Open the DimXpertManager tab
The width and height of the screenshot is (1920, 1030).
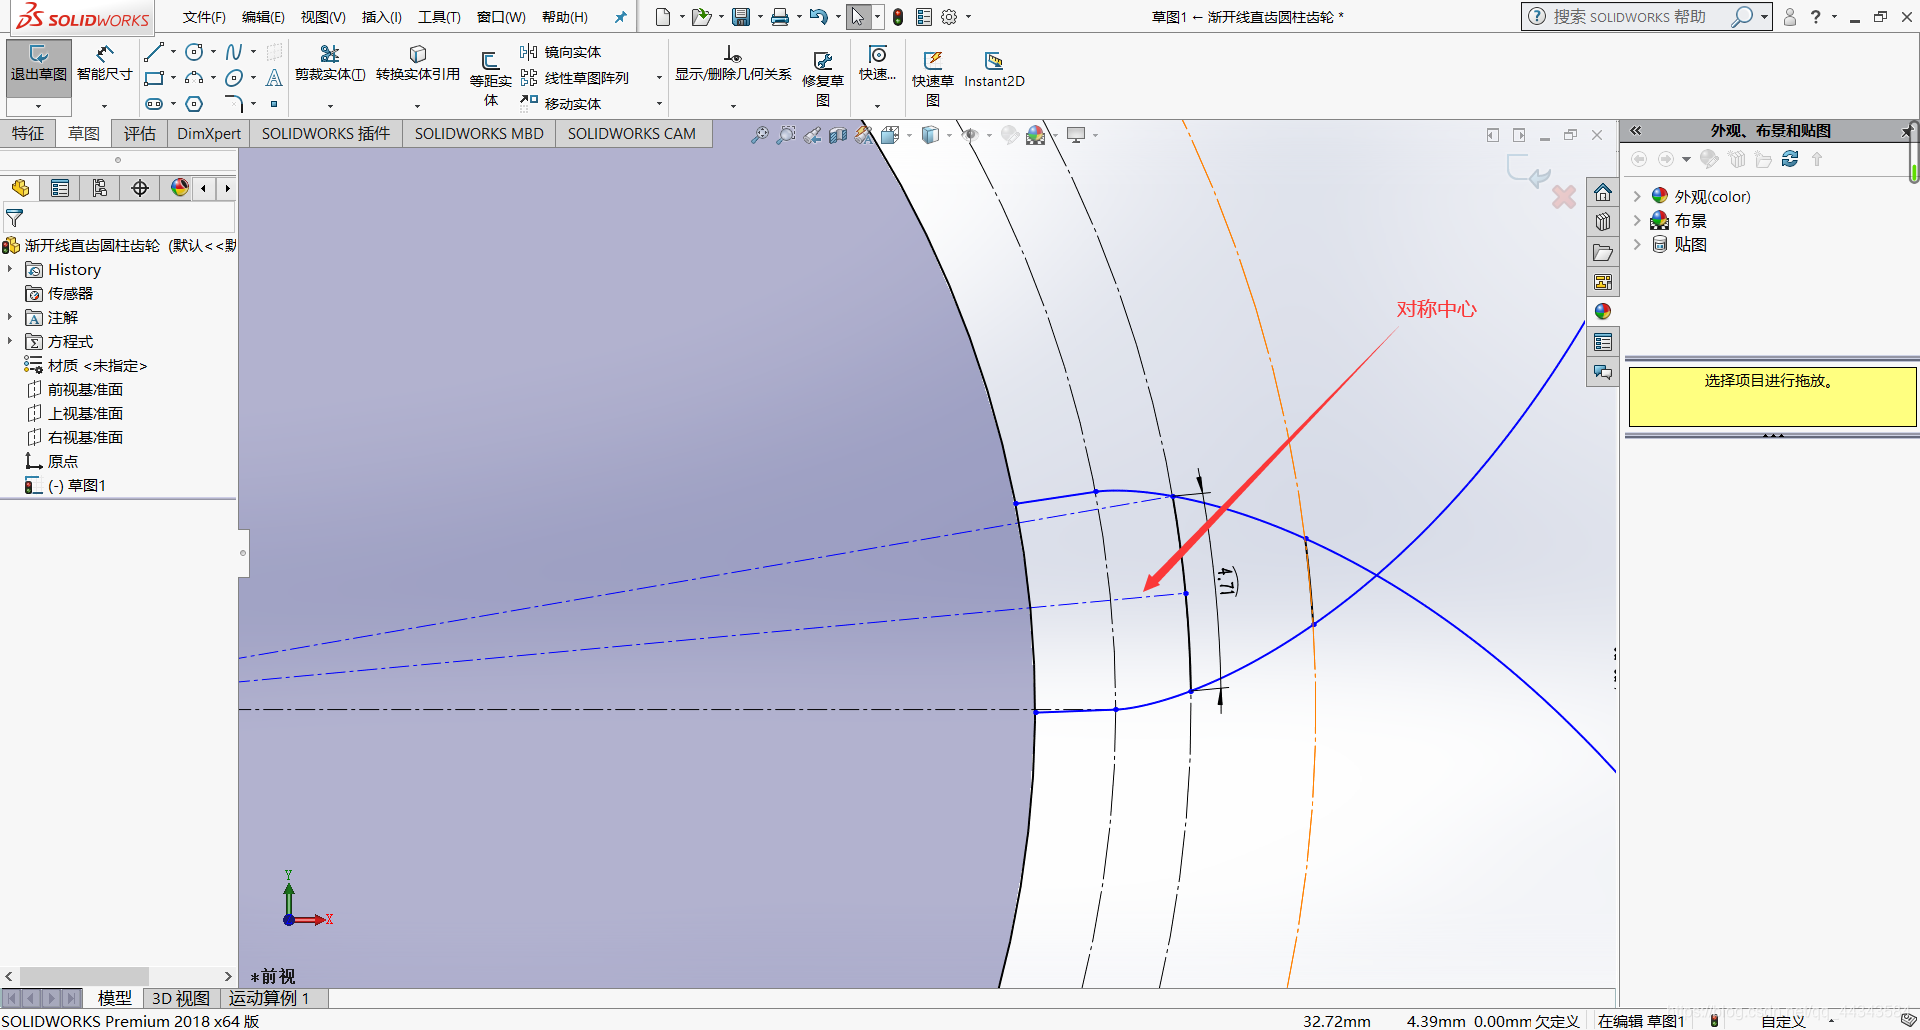[x=140, y=188]
